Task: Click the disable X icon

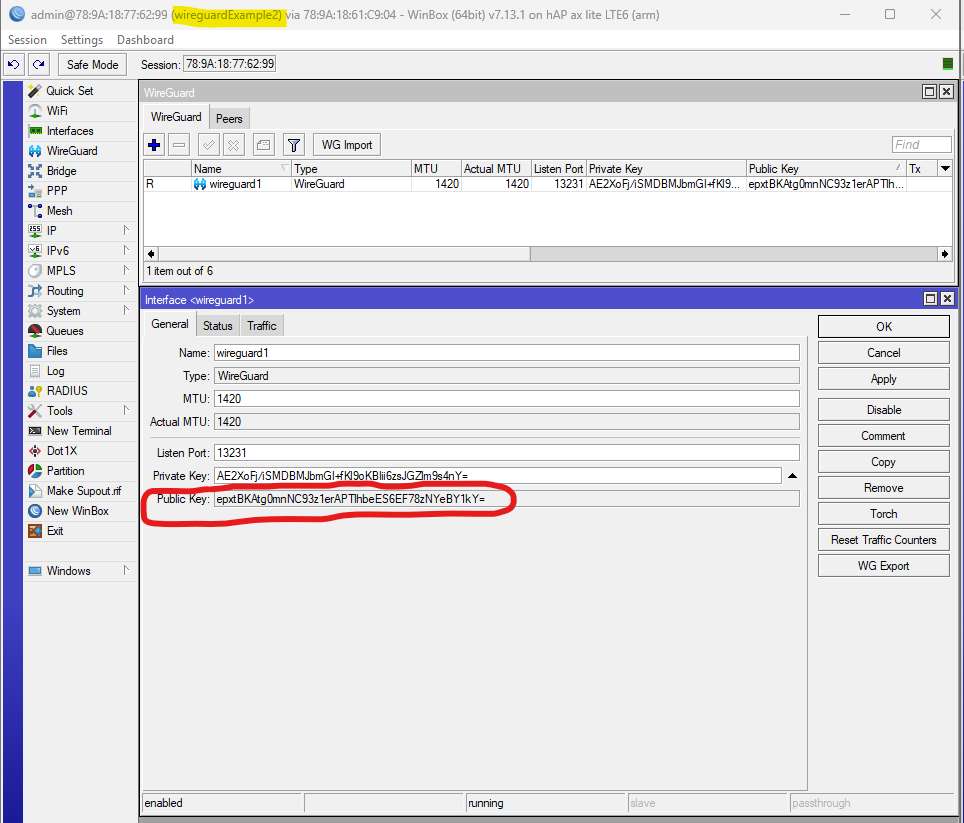Action: (234, 145)
